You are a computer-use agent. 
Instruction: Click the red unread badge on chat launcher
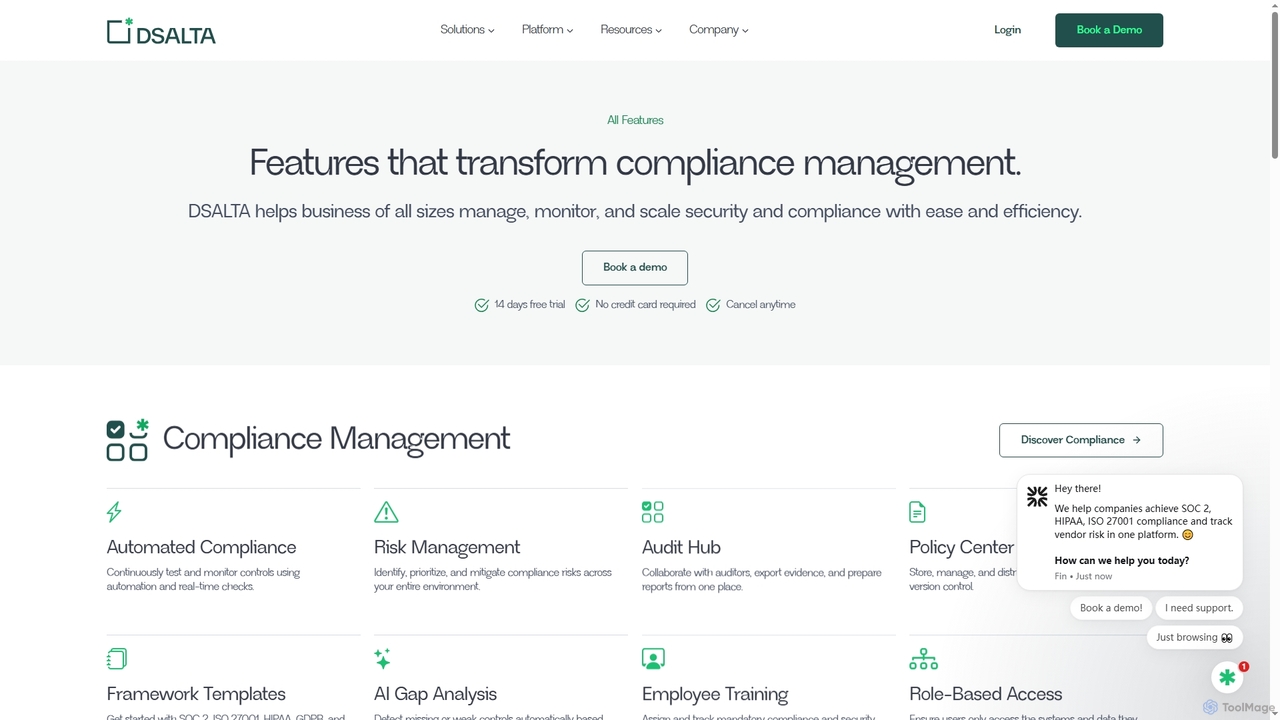click(x=1244, y=666)
